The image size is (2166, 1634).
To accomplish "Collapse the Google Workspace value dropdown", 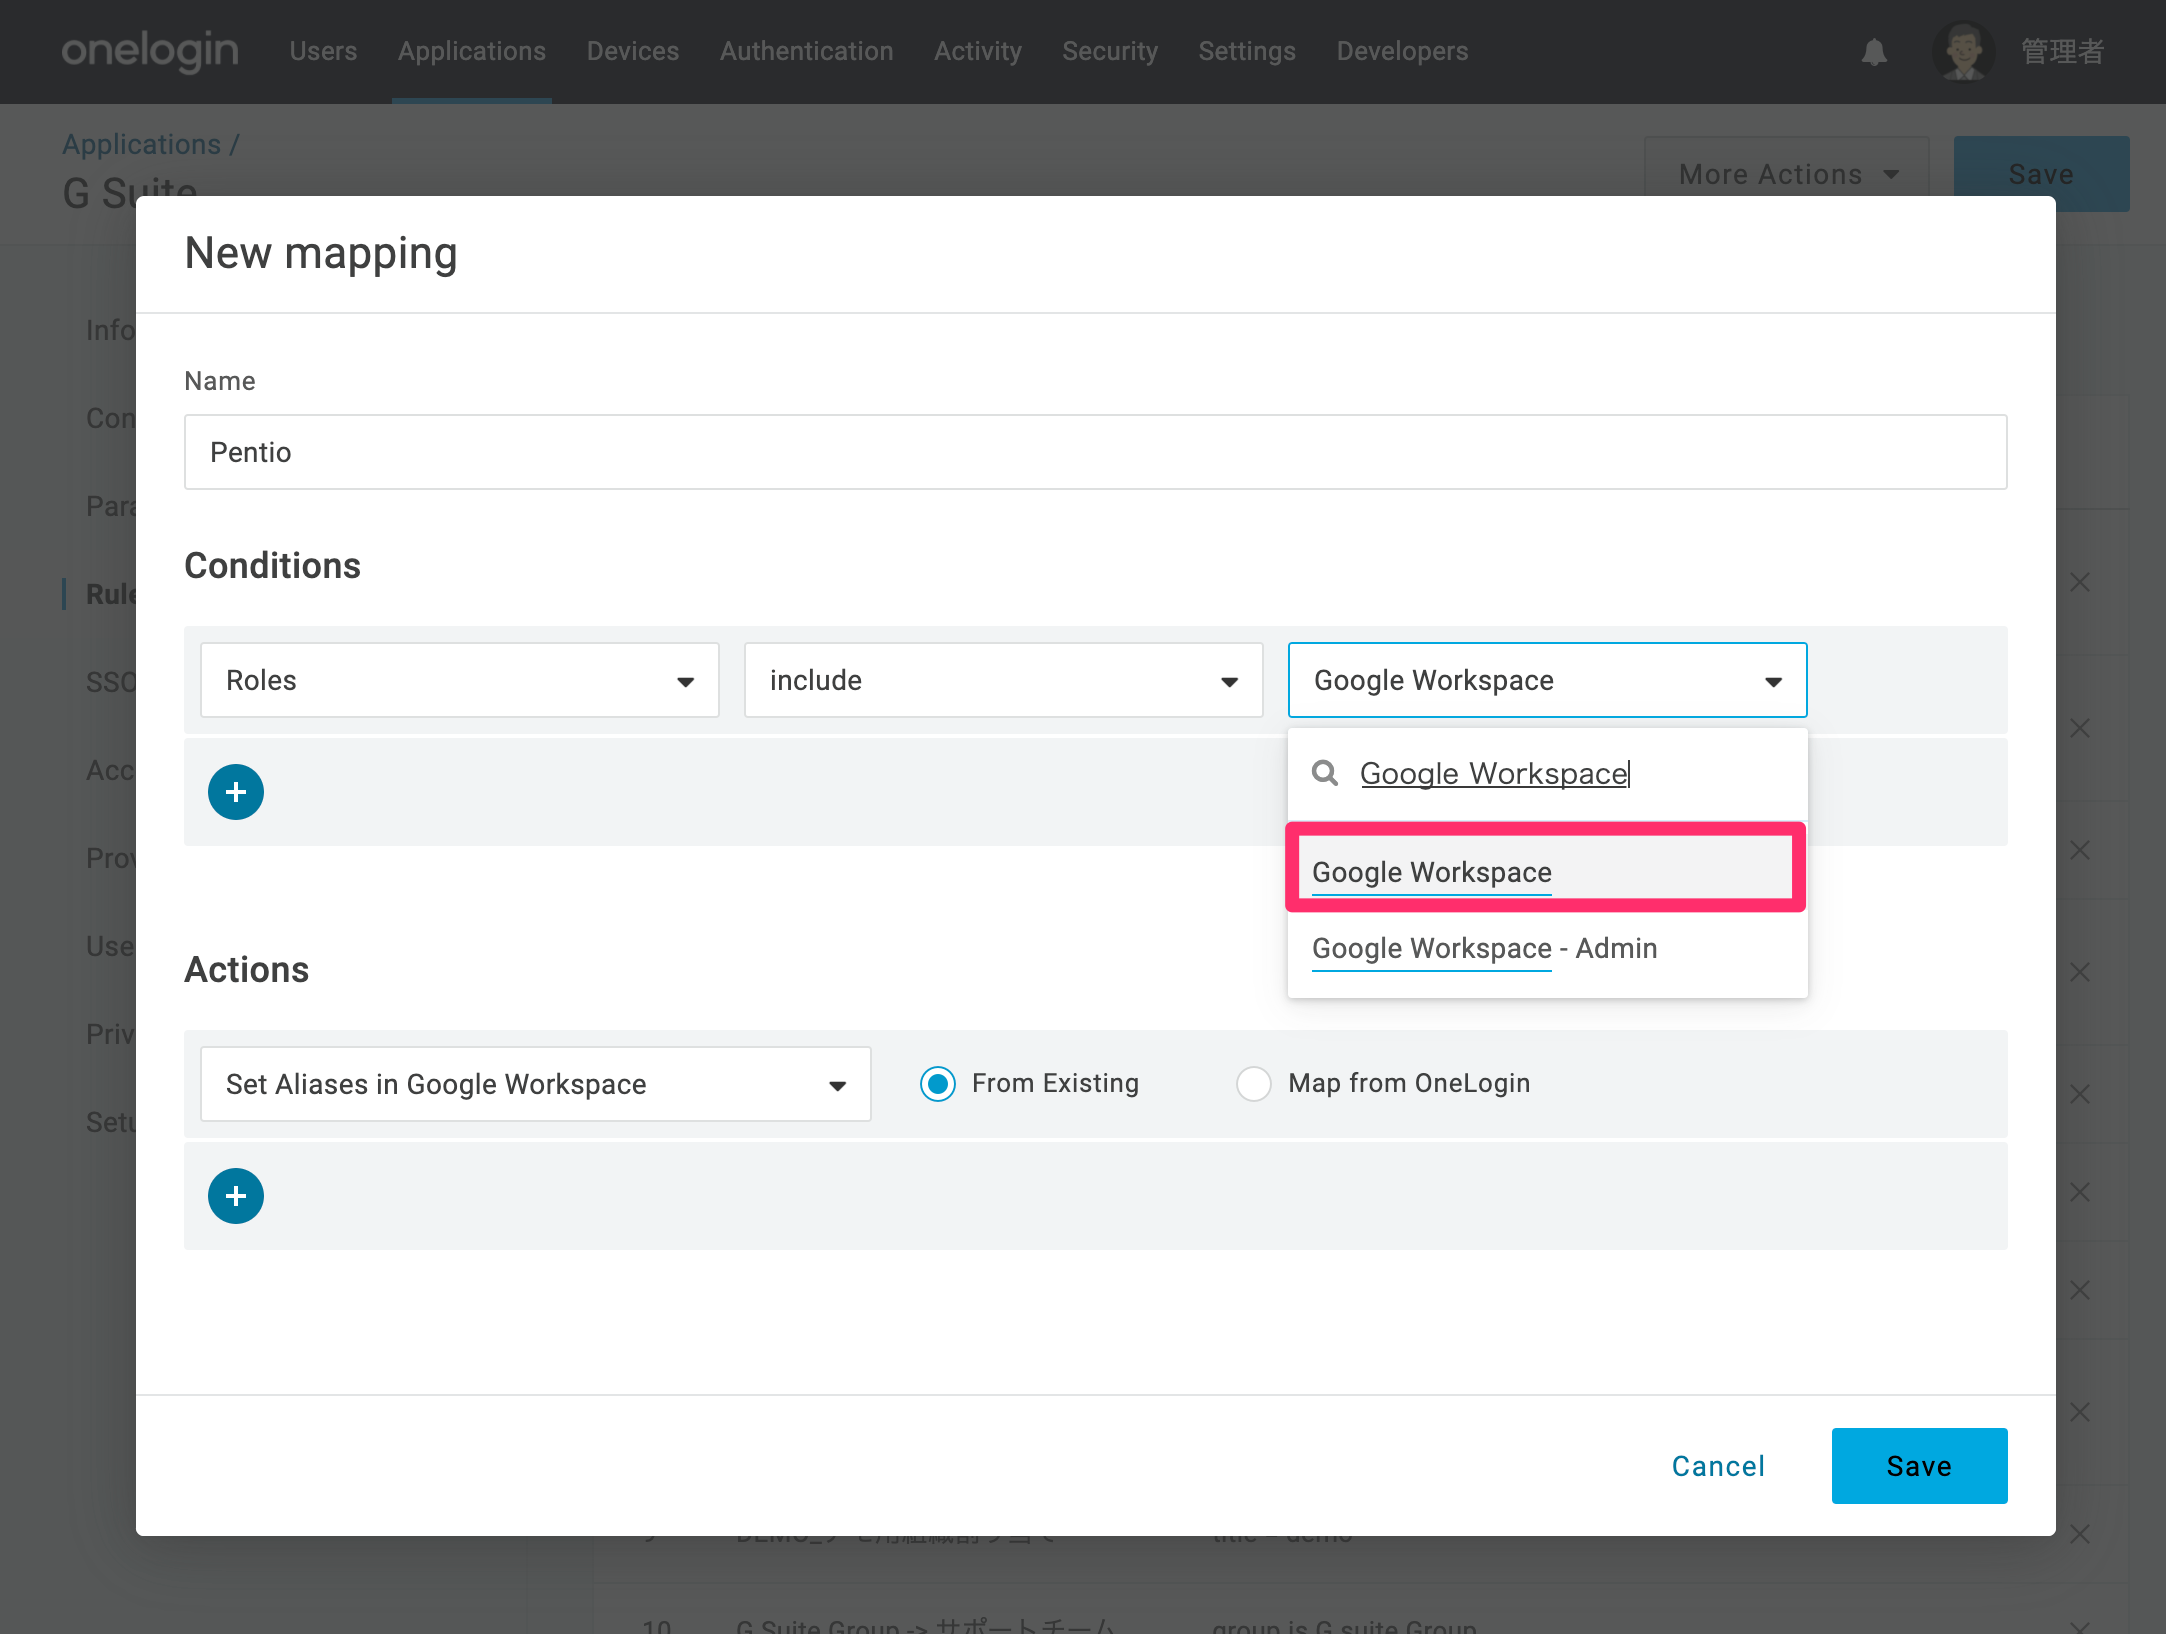I will [x=1548, y=680].
